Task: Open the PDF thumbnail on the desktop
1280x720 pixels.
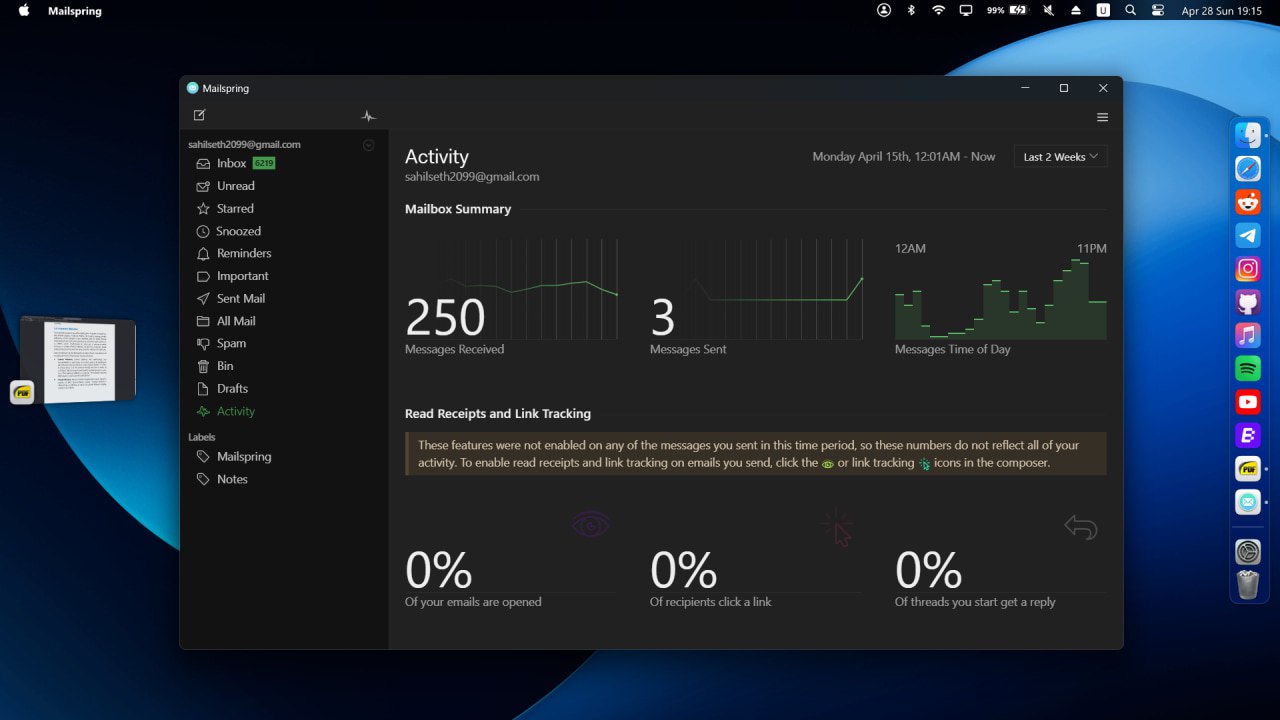Action: tap(78, 360)
